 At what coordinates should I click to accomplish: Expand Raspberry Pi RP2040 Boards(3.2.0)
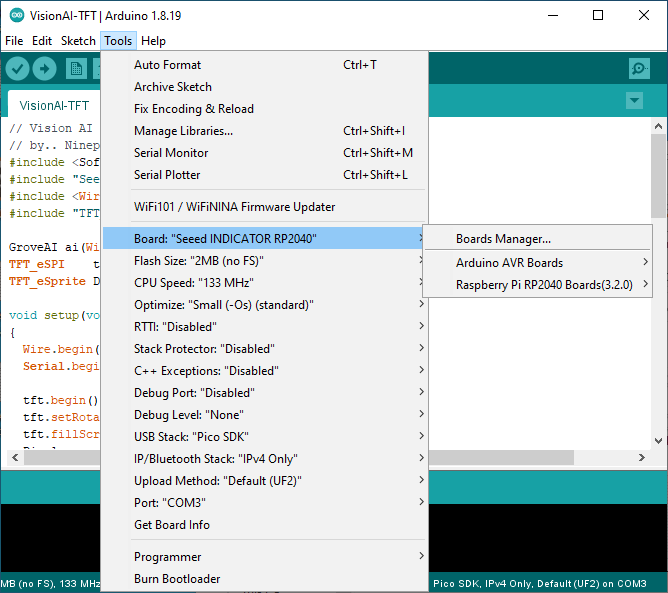(538, 285)
